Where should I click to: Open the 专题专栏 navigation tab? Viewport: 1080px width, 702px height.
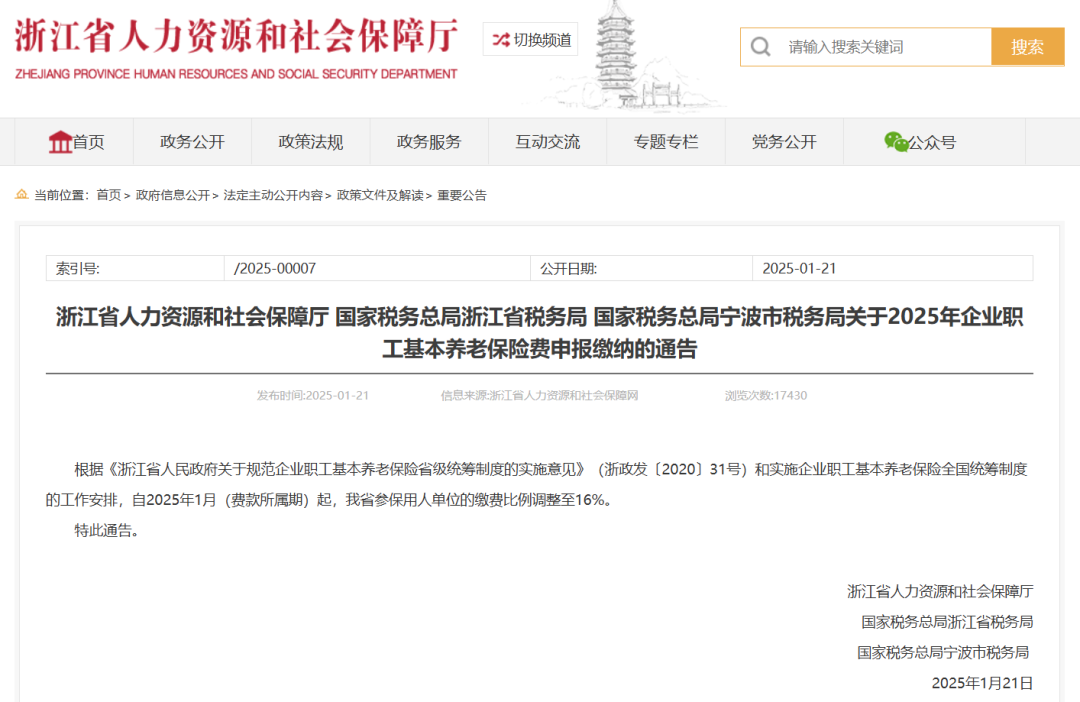[x=665, y=142]
